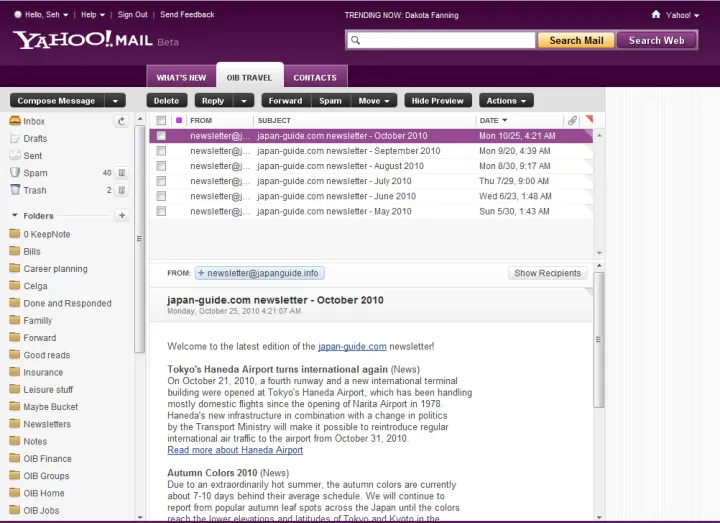Select the checkbox for the July 2010 newsletter
720x523 pixels.
tap(161, 181)
